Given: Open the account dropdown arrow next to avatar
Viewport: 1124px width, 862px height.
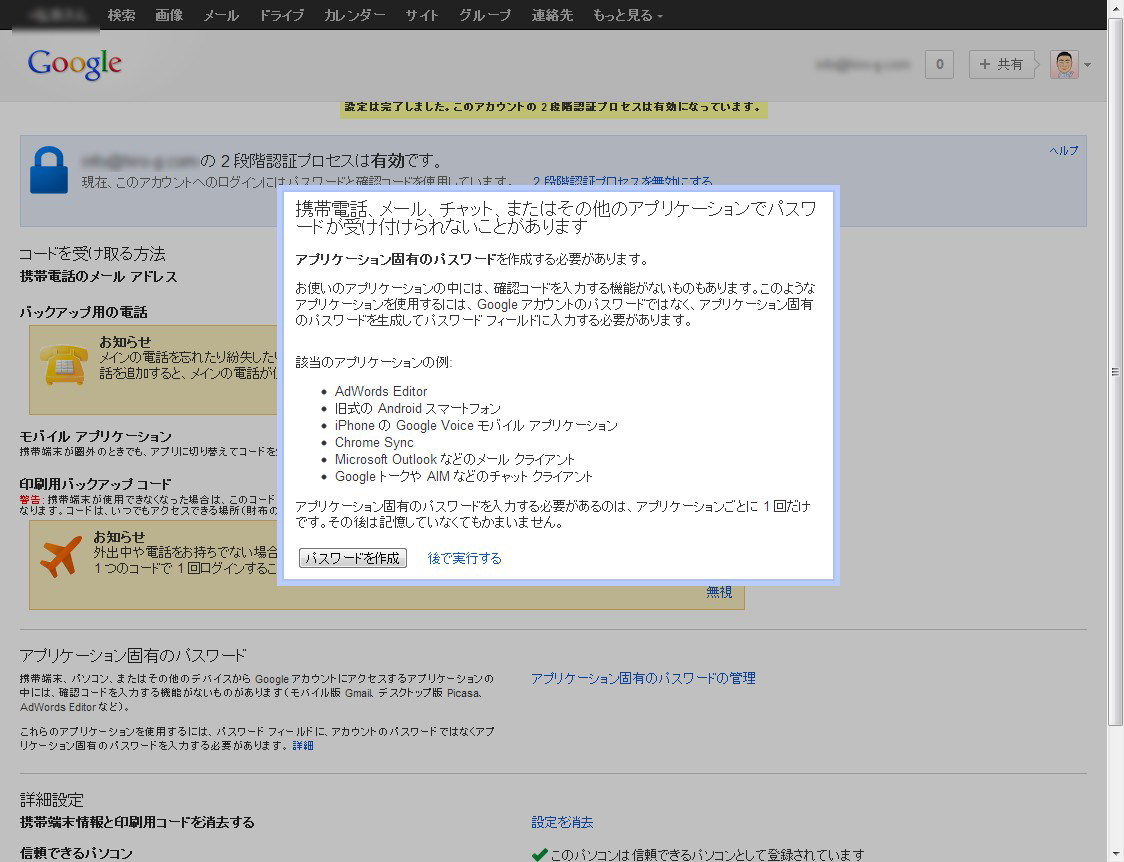Looking at the screenshot, I should [1087, 65].
